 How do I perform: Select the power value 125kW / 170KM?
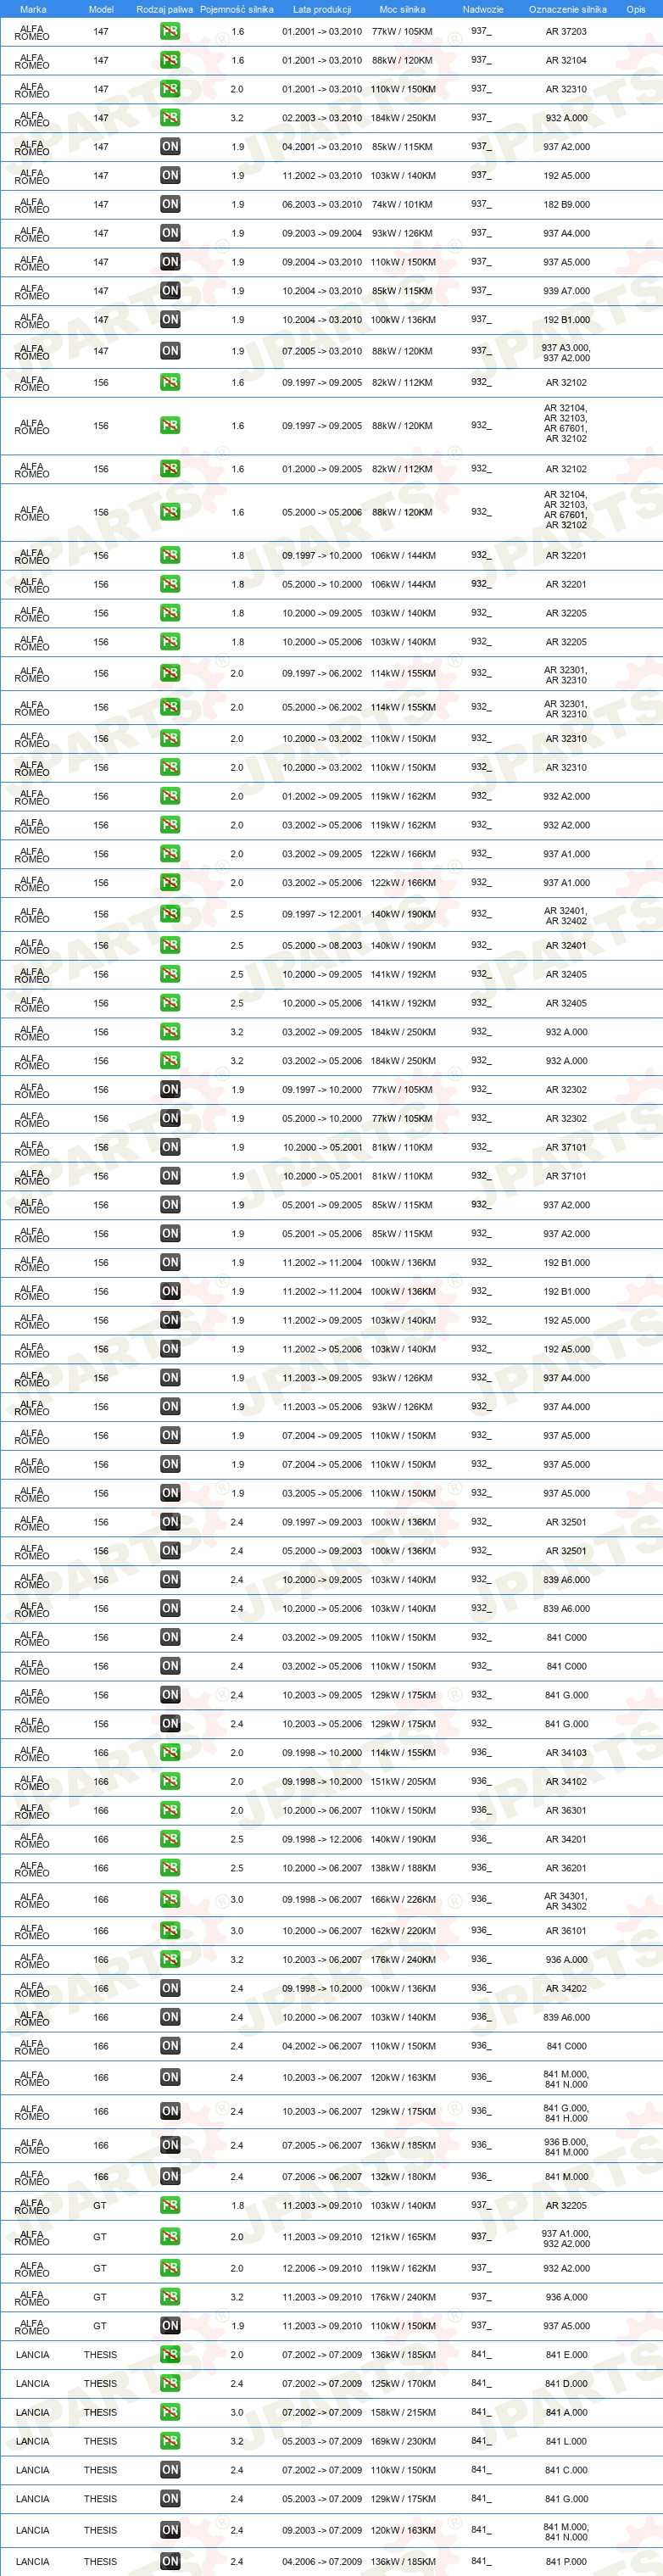coord(403,2384)
